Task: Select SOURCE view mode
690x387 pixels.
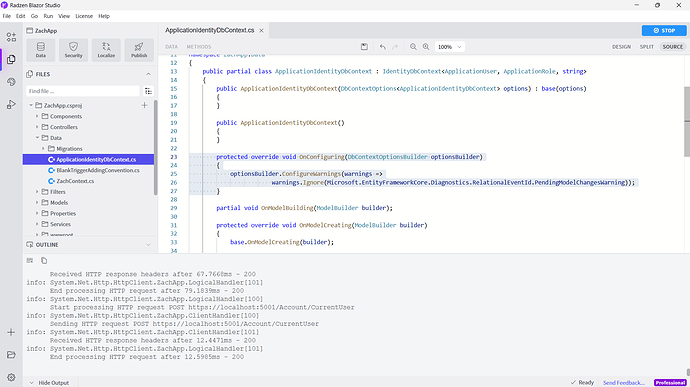Action: pos(673,47)
